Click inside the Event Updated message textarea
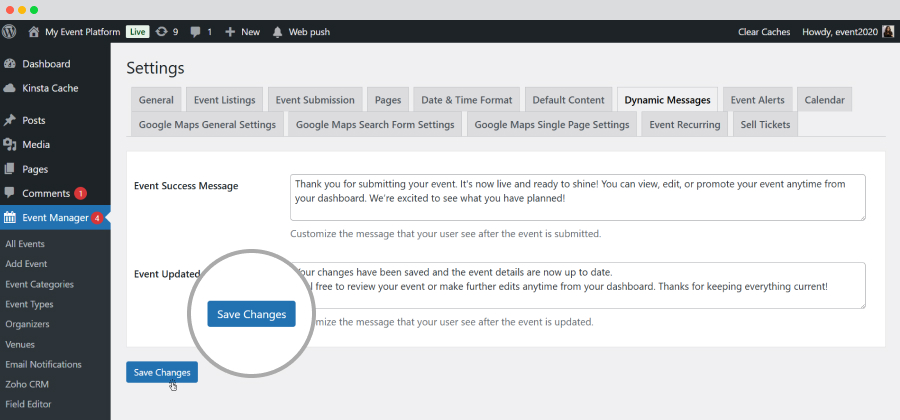Viewport: 900px width, 420px height. click(577, 285)
